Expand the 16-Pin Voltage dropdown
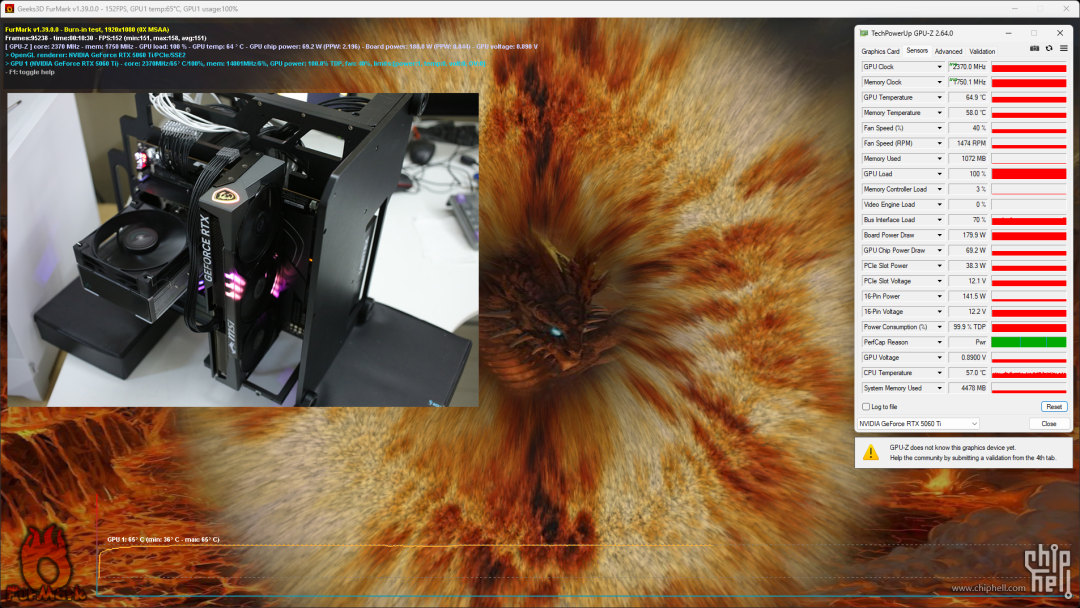This screenshot has width=1080, height=608. point(939,312)
